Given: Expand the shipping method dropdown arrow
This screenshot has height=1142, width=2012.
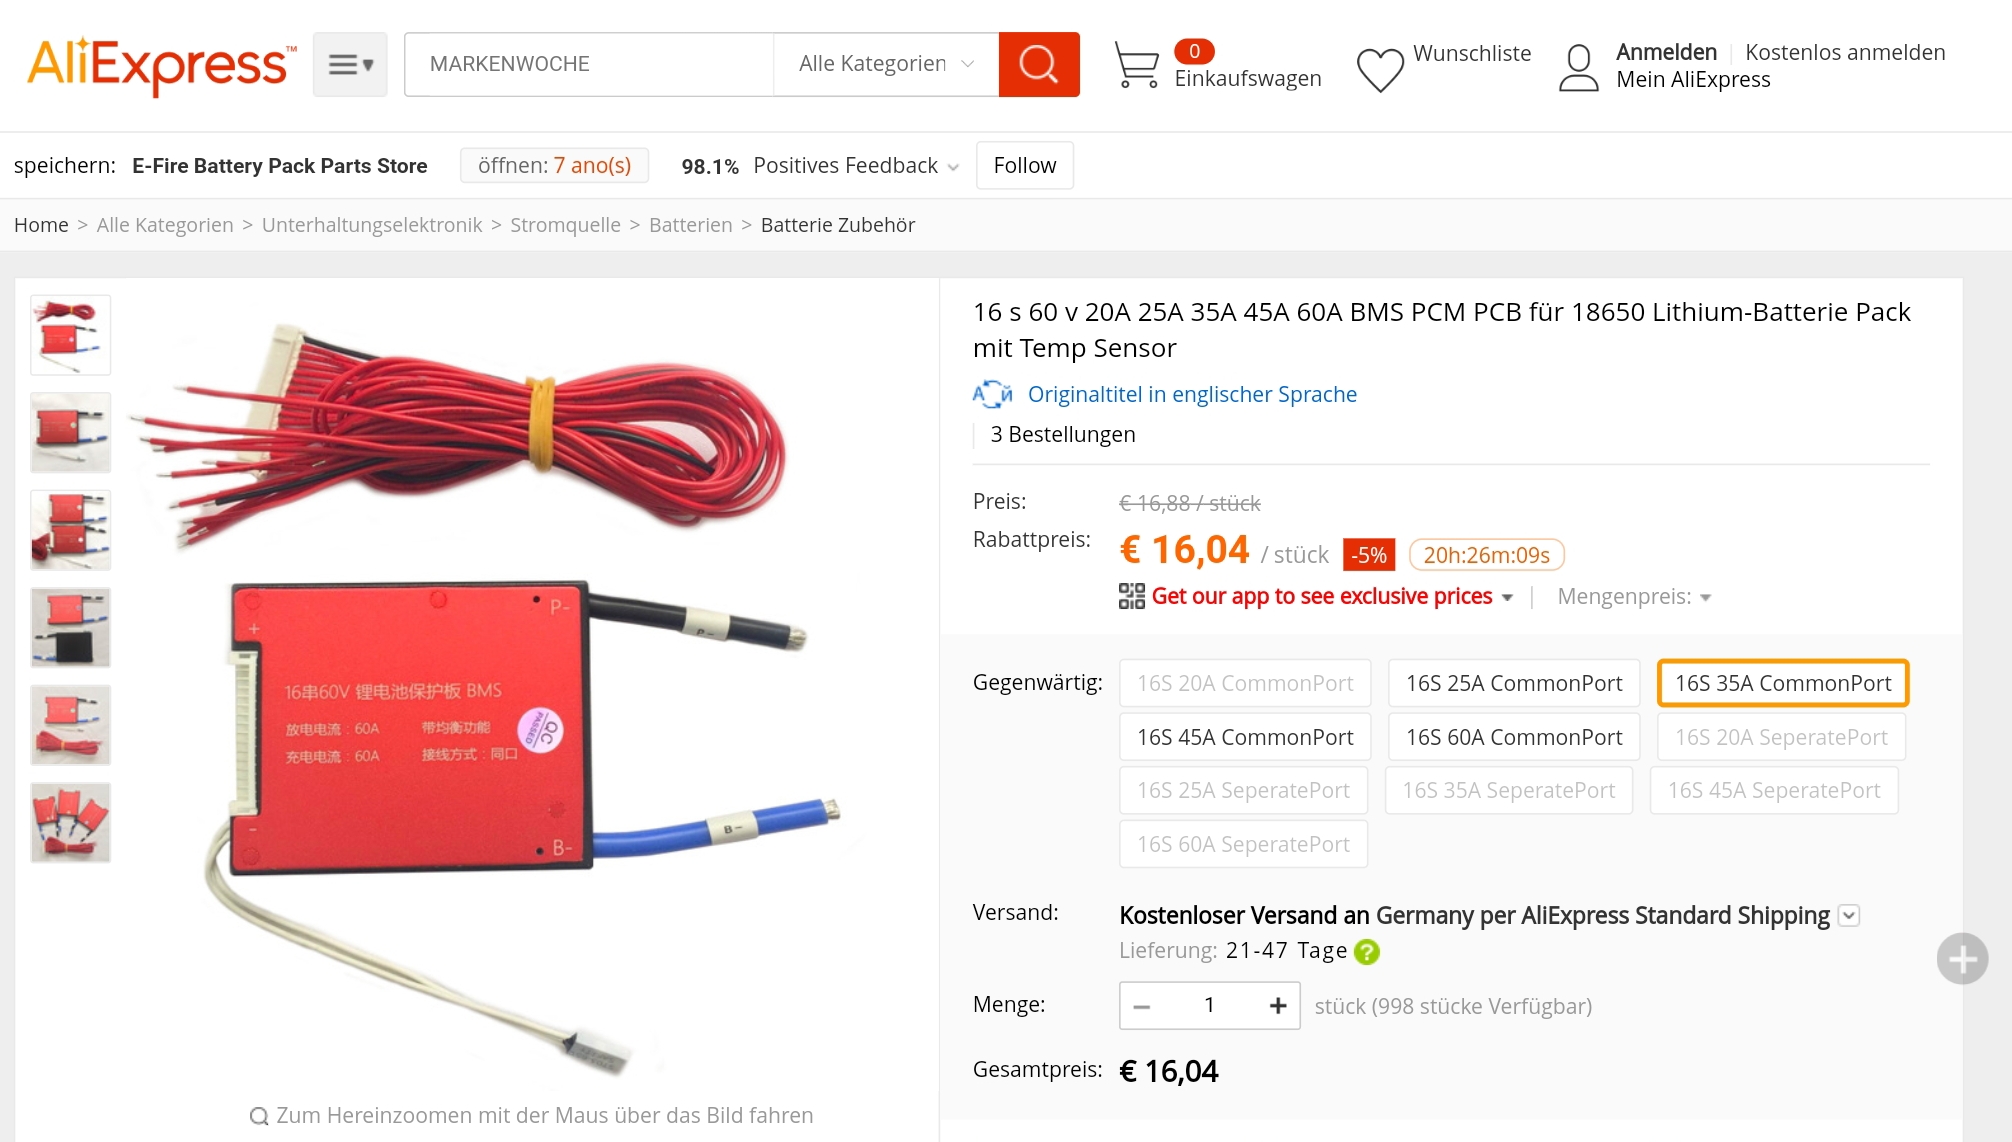Looking at the screenshot, I should 1849,915.
